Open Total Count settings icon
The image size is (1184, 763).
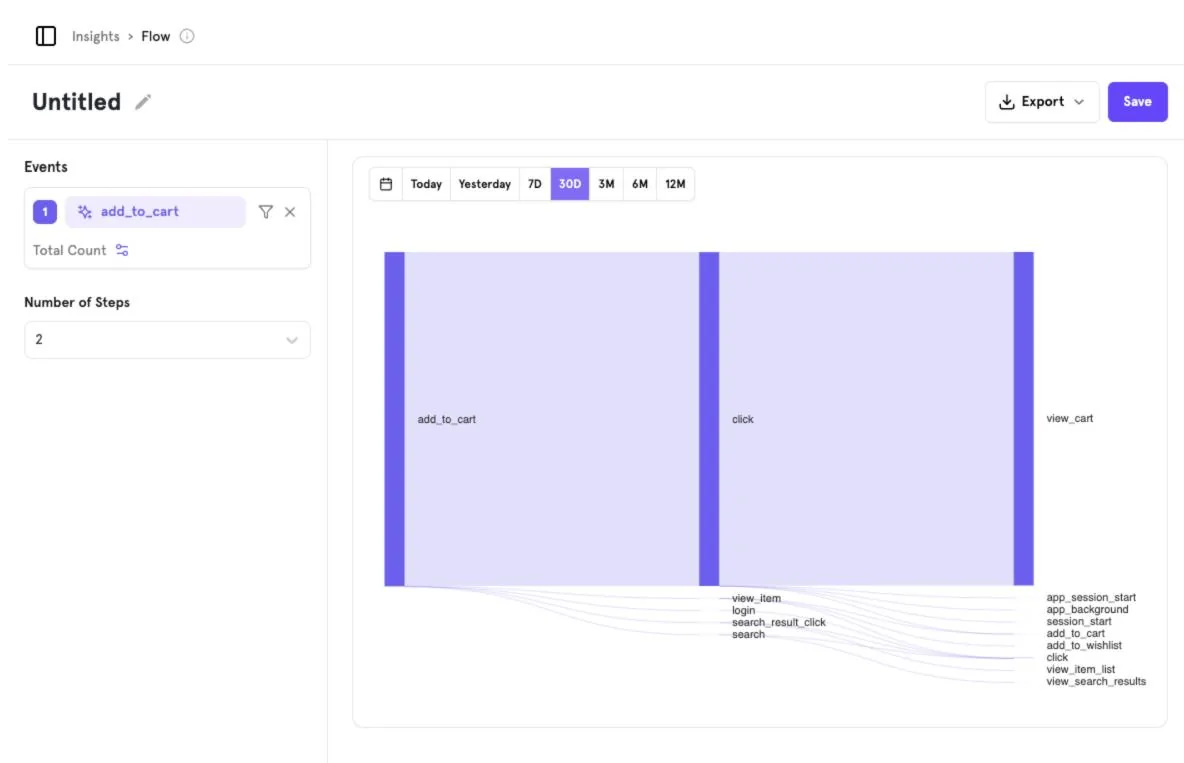[122, 250]
